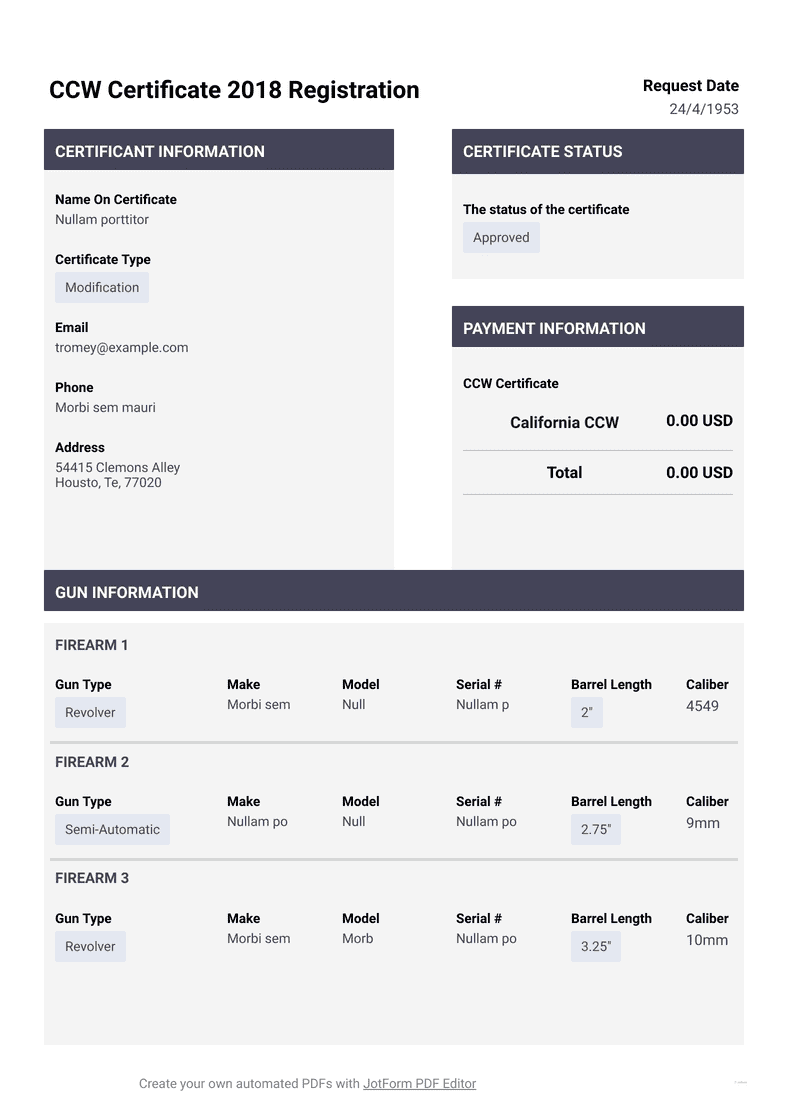Select the 10mm caliber value
790x1118 pixels.
707,940
